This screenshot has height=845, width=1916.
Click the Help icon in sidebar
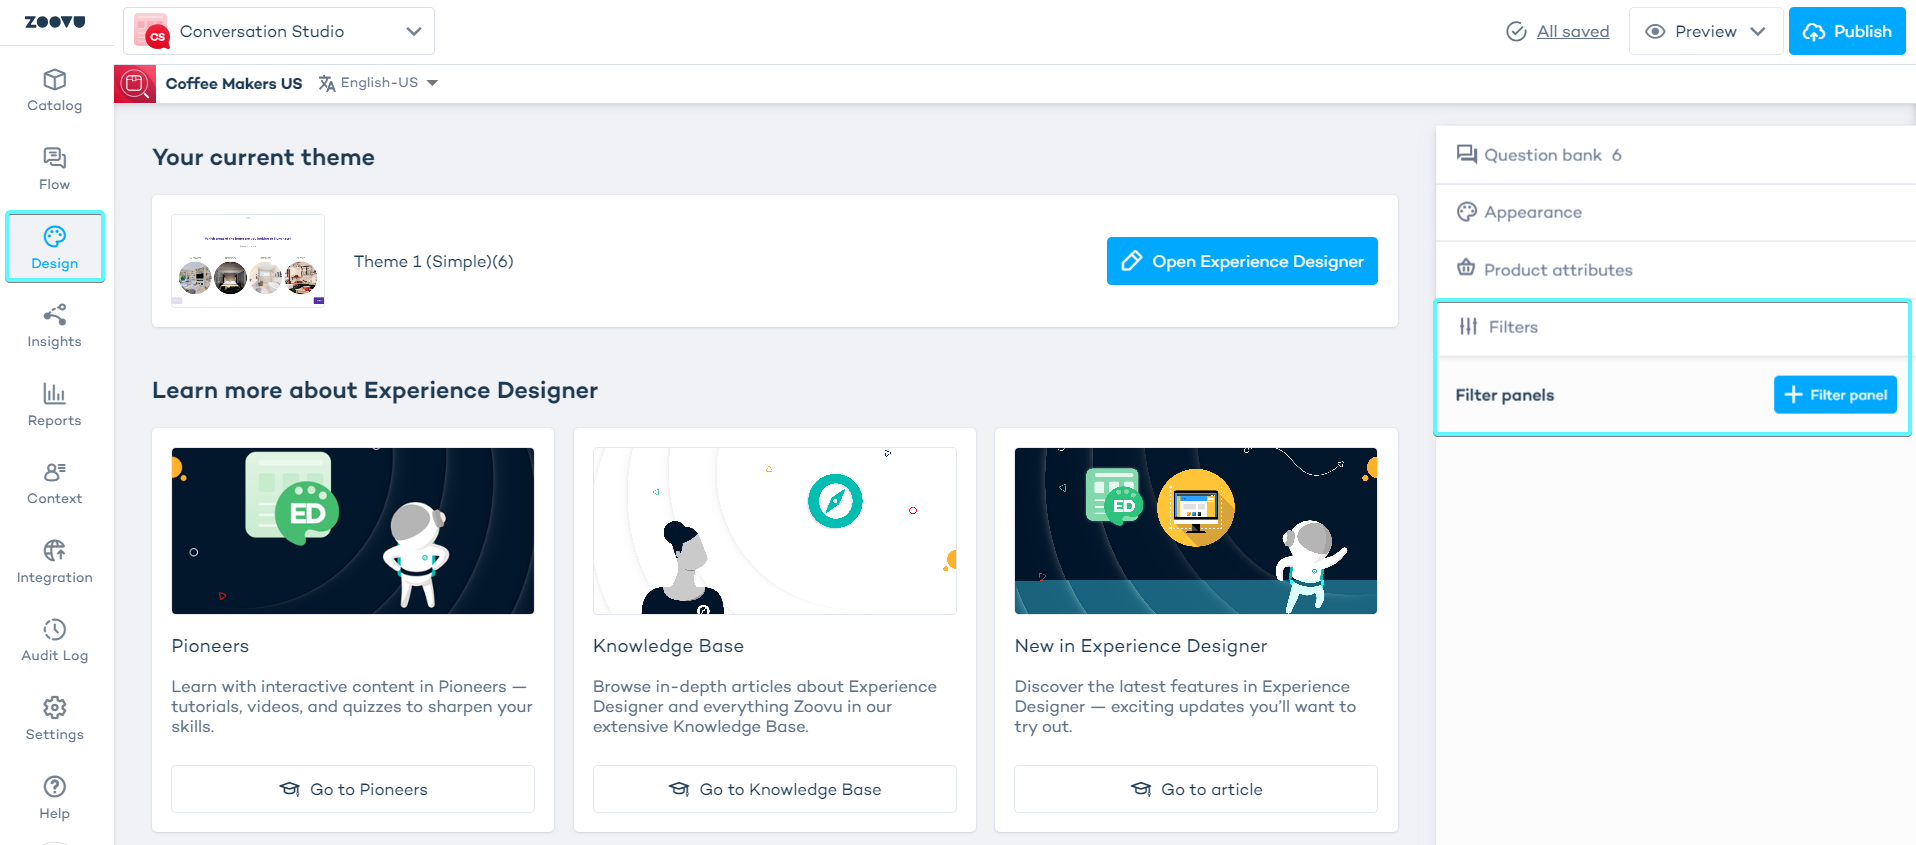pyautogui.click(x=54, y=798)
